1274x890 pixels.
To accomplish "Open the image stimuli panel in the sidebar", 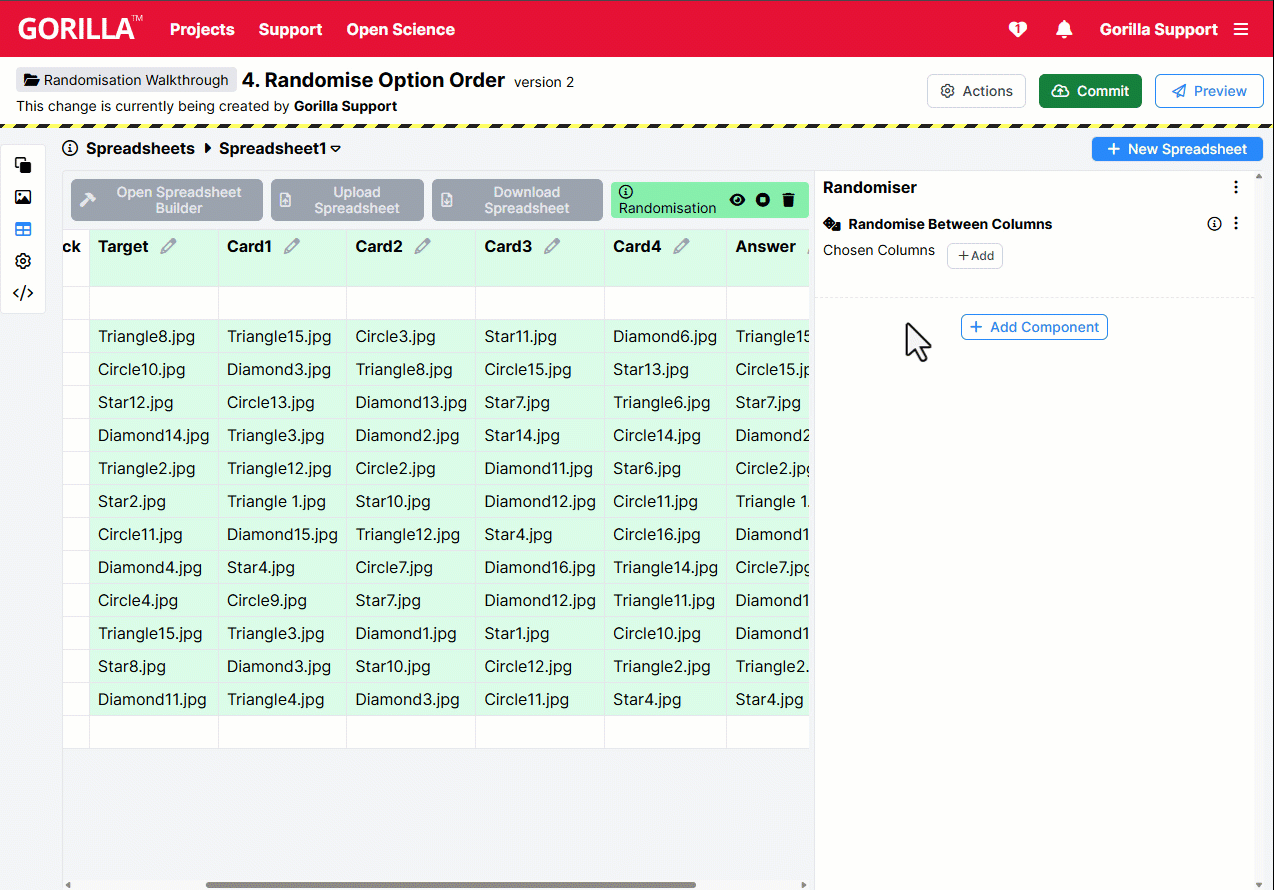I will tap(22, 197).
